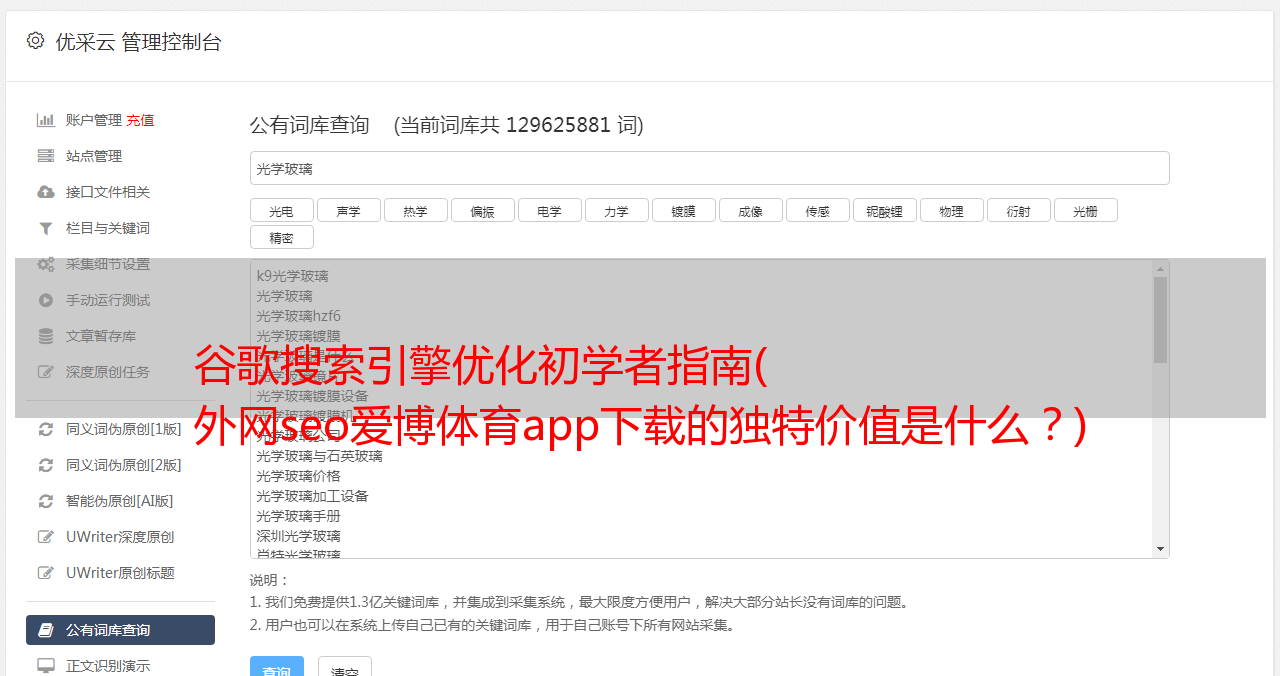1280x676 pixels.
Task: Select the 光电 tag button
Action: pyautogui.click(x=282, y=210)
